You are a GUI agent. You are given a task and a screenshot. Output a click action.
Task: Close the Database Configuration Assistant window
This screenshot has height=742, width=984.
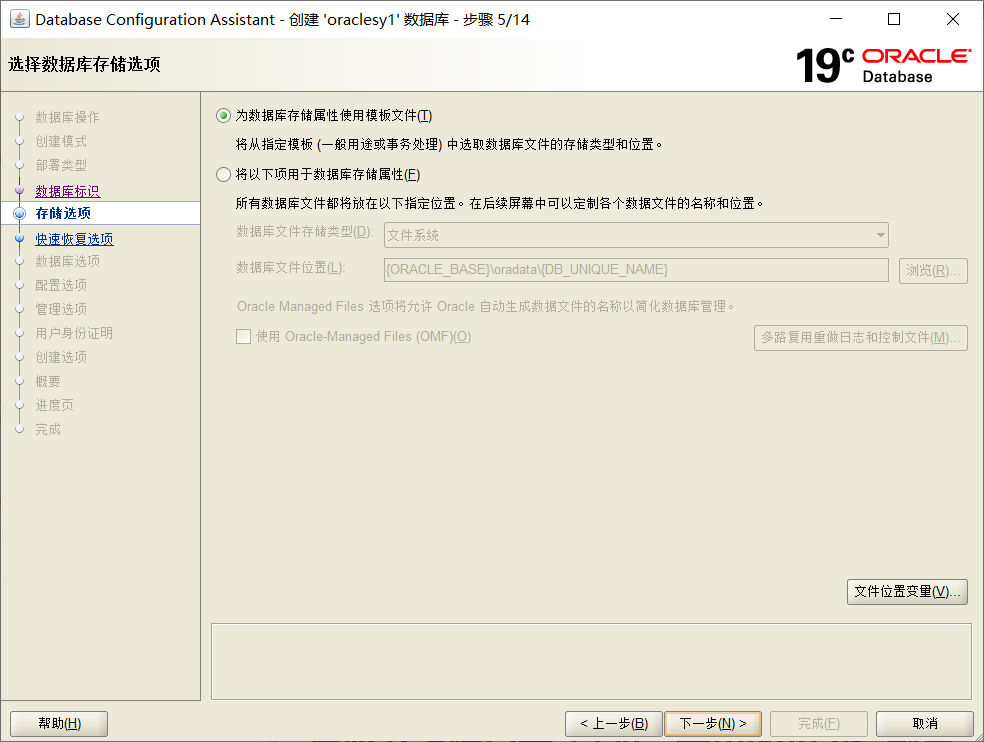pyautogui.click(x=953, y=19)
